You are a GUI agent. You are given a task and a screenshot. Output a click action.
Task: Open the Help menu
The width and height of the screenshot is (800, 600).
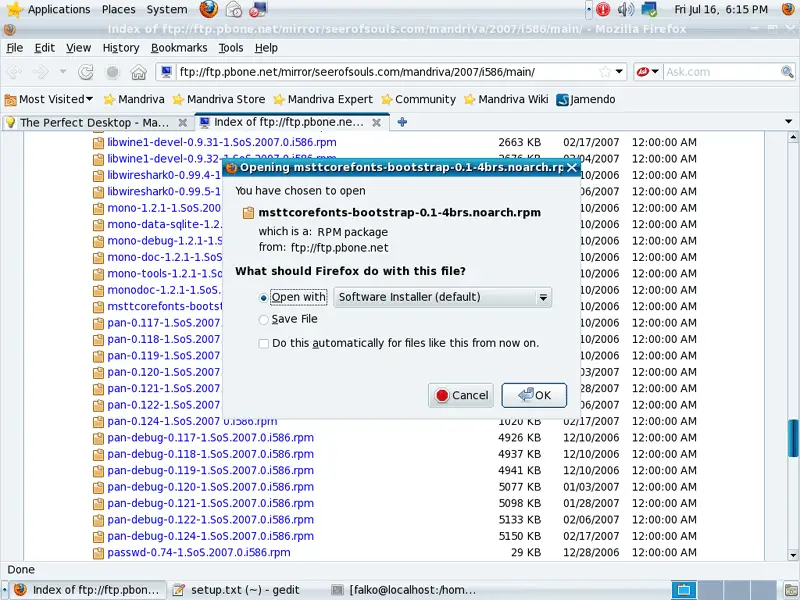click(x=266, y=48)
